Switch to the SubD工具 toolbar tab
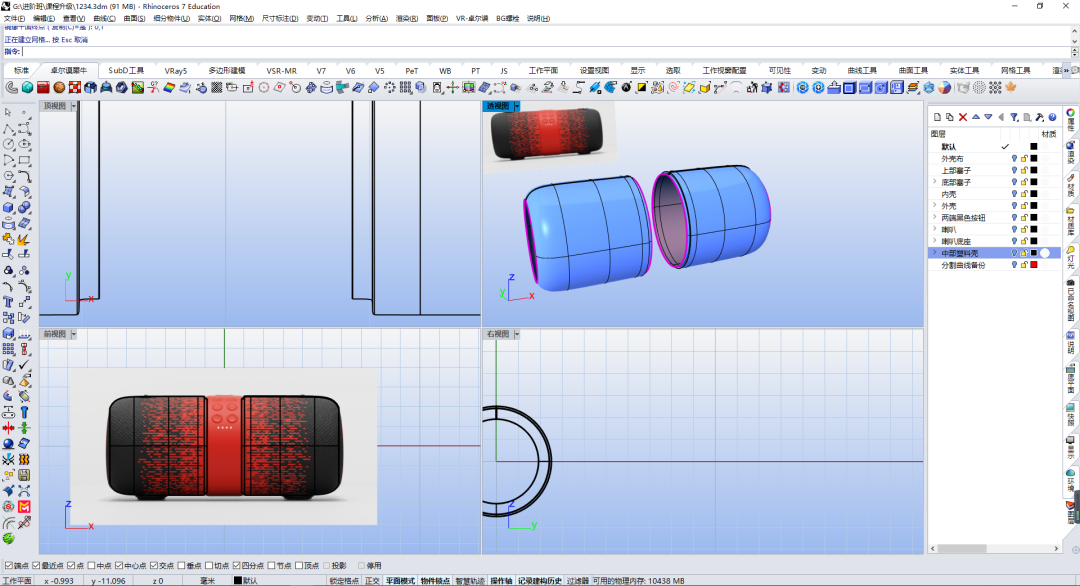This screenshot has height=586, width=1080. (x=126, y=70)
